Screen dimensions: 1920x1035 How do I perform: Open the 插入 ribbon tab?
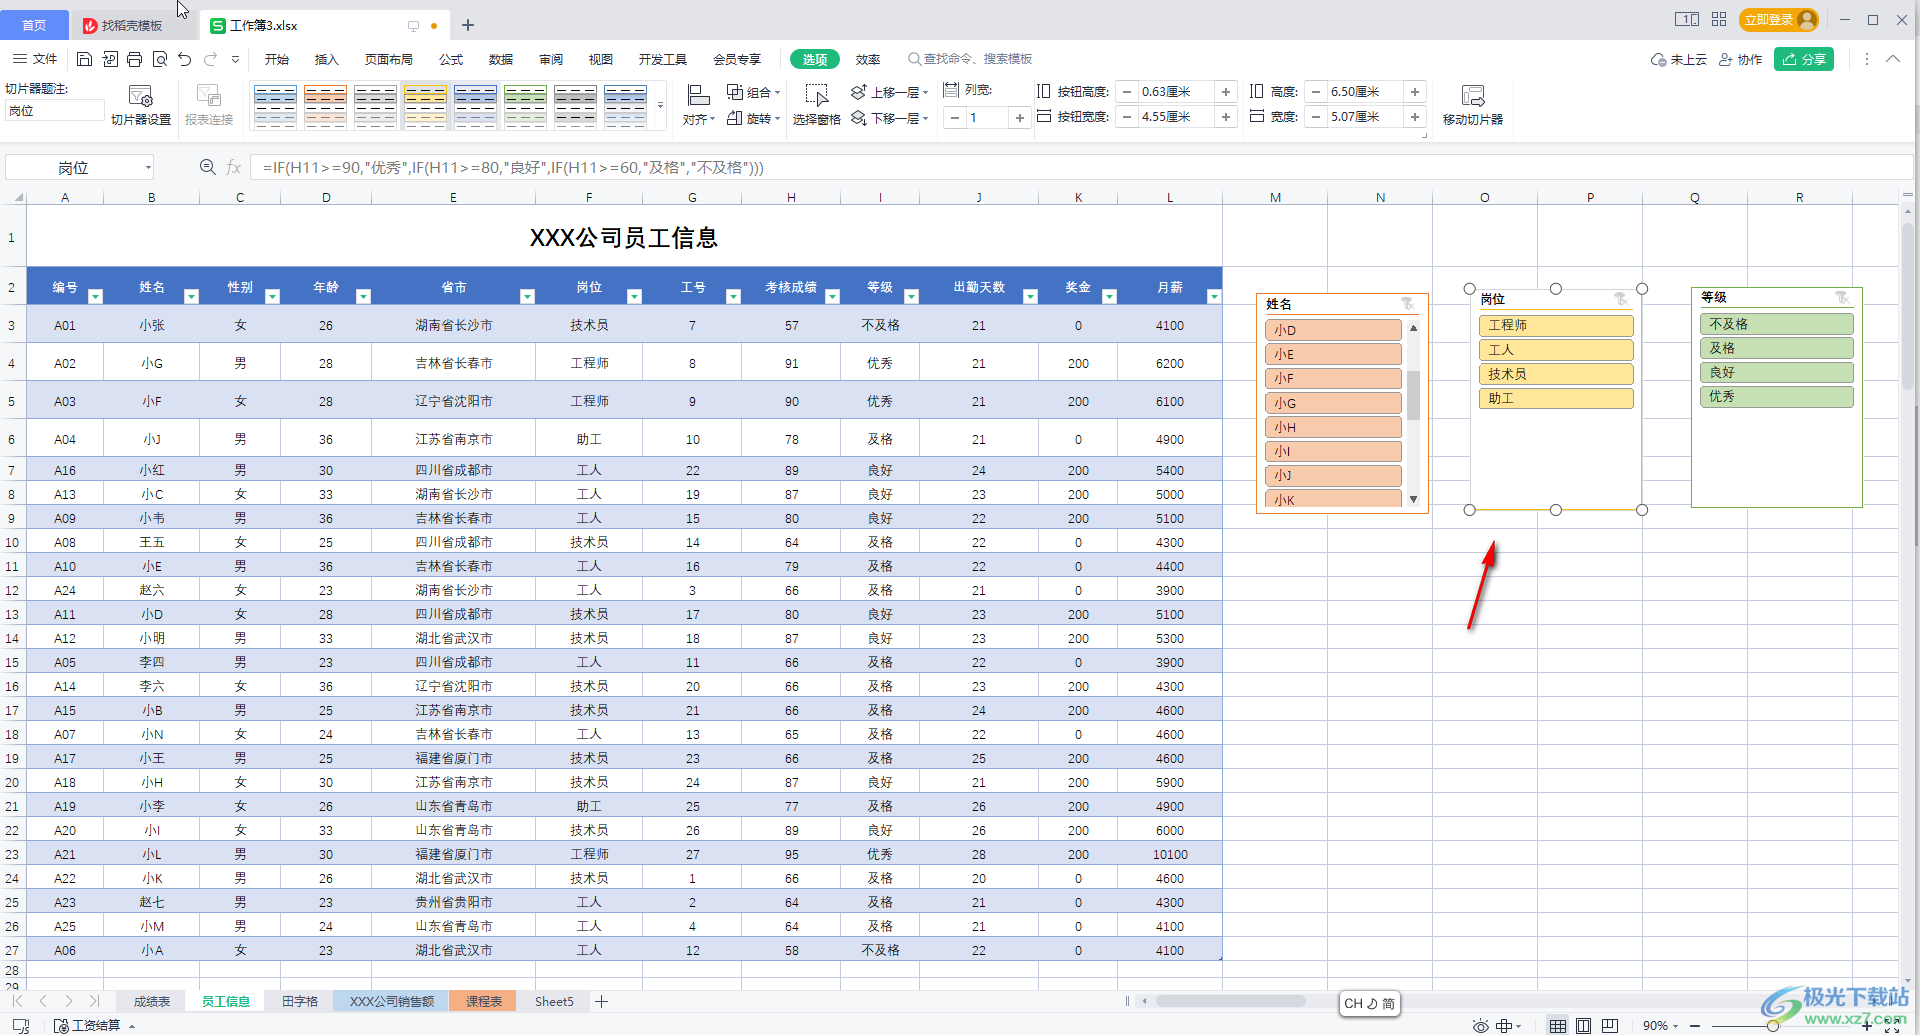point(327,59)
